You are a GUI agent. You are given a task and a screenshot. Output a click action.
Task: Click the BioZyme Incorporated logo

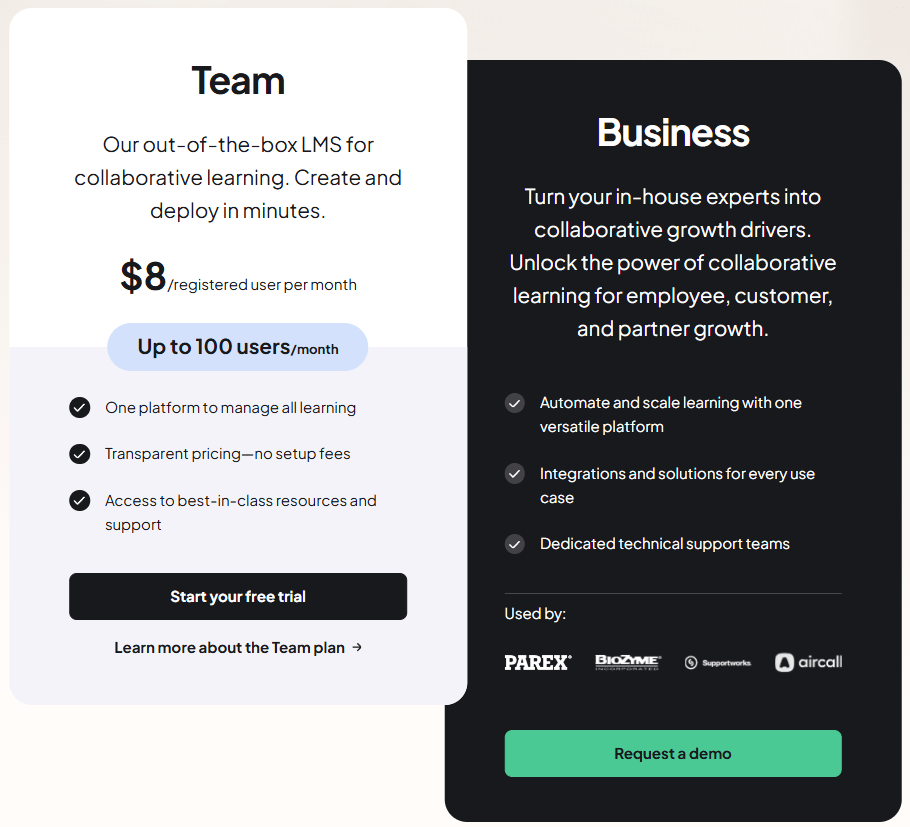pos(629,661)
